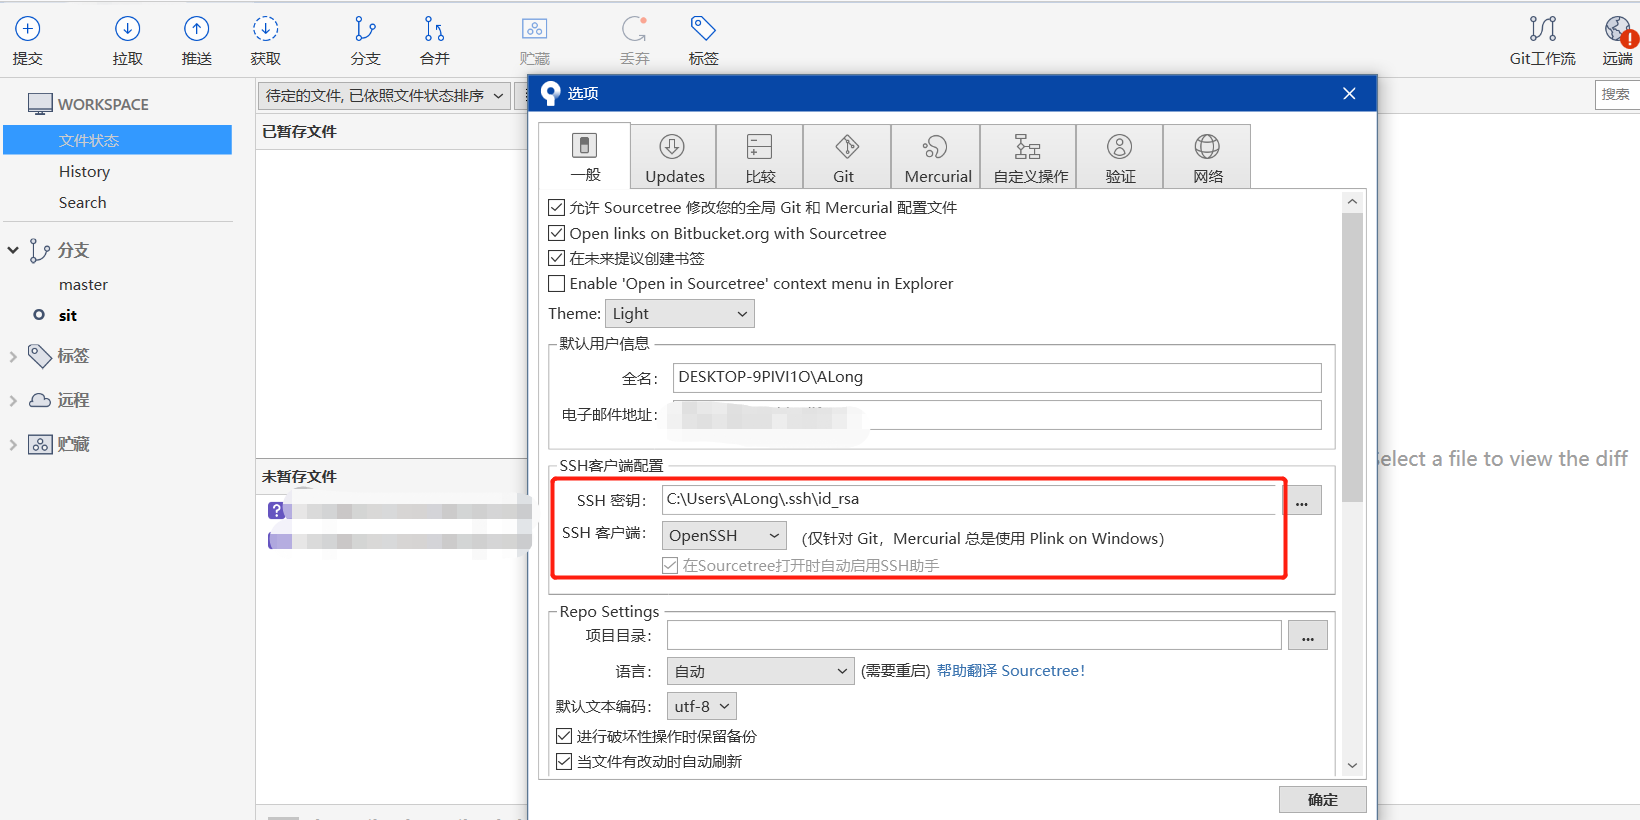Browse for SSH 密钥 file button
Screen dimensions: 1640x820
tap(1302, 500)
